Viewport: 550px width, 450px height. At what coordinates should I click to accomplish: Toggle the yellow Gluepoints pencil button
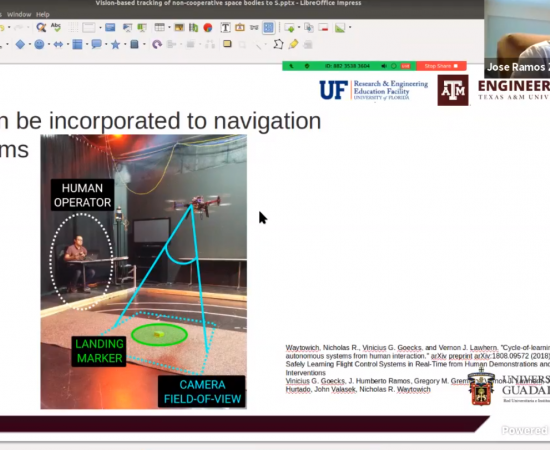click(x=294, y=44)
